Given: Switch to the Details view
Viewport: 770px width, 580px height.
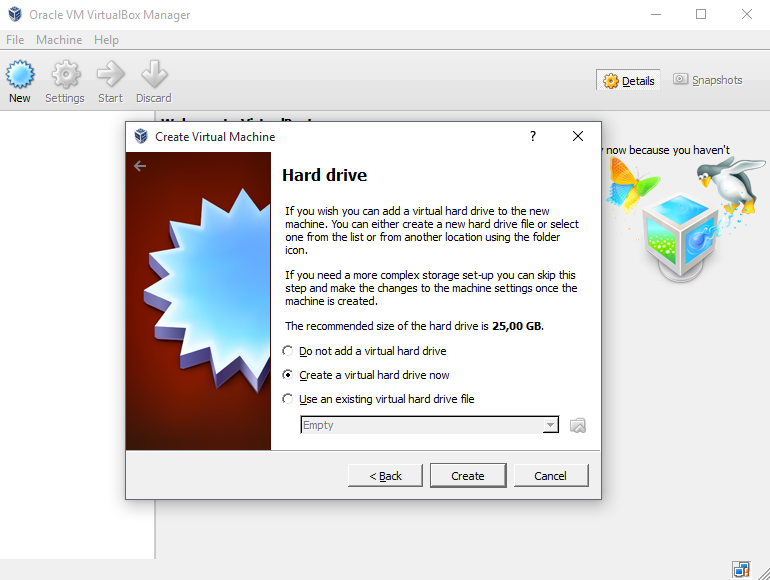Looking at the screenshot, I should pyautogui.click(x=628, y=81).
